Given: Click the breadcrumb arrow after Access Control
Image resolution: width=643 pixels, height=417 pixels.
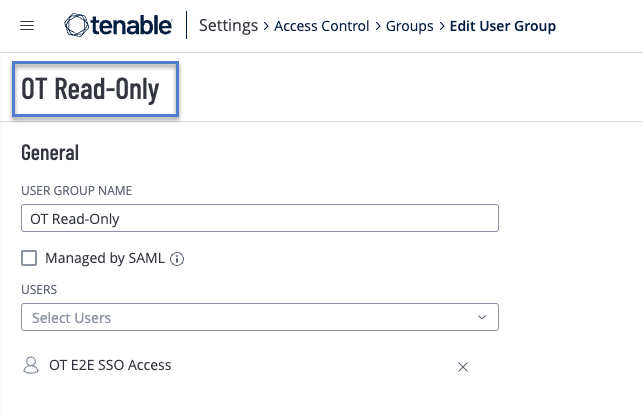Looking at the screenshot, I should [378, 26].
